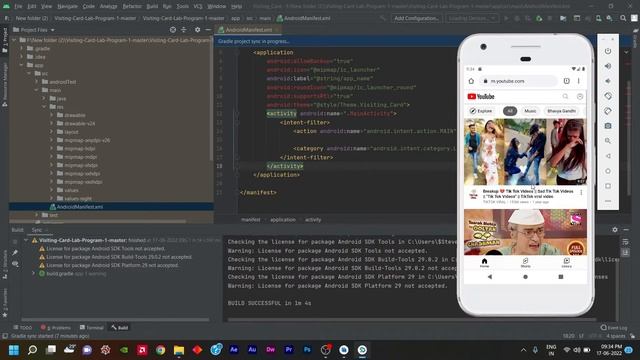
Task: Open the File menu
Action: pos(18,6)
